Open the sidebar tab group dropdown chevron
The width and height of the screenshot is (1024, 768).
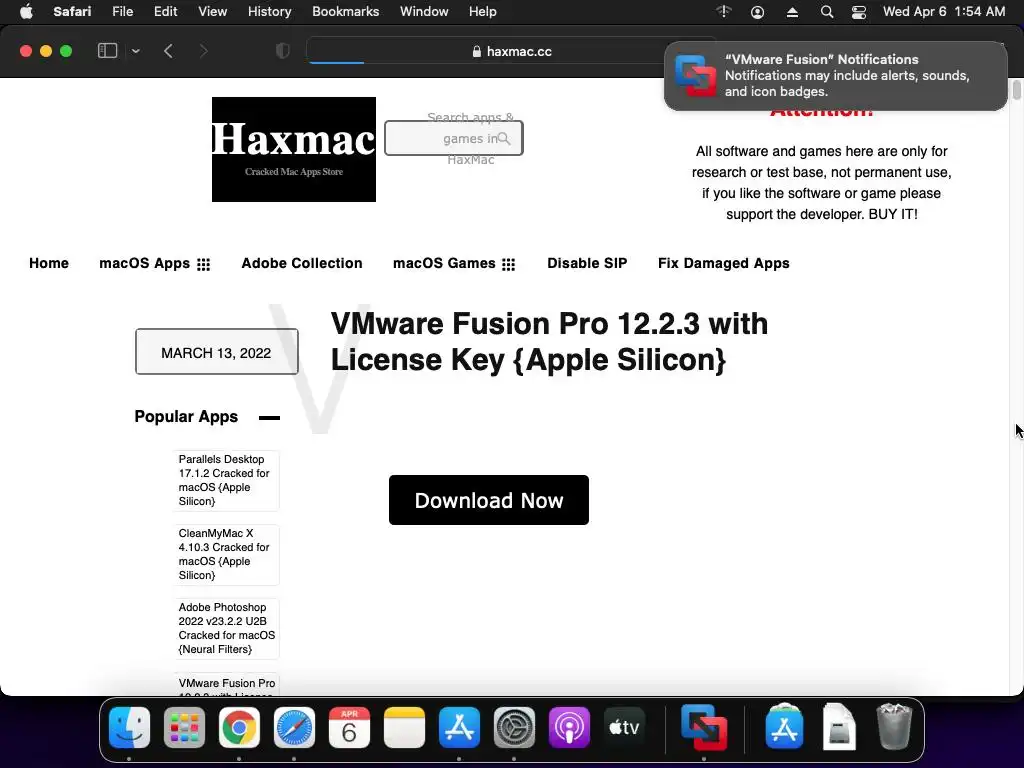coord(135,51)
